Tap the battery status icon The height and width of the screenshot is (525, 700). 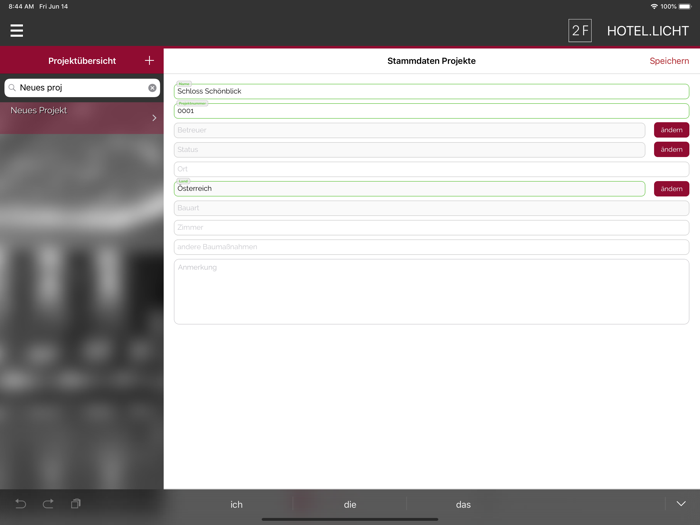click(685, 6)
